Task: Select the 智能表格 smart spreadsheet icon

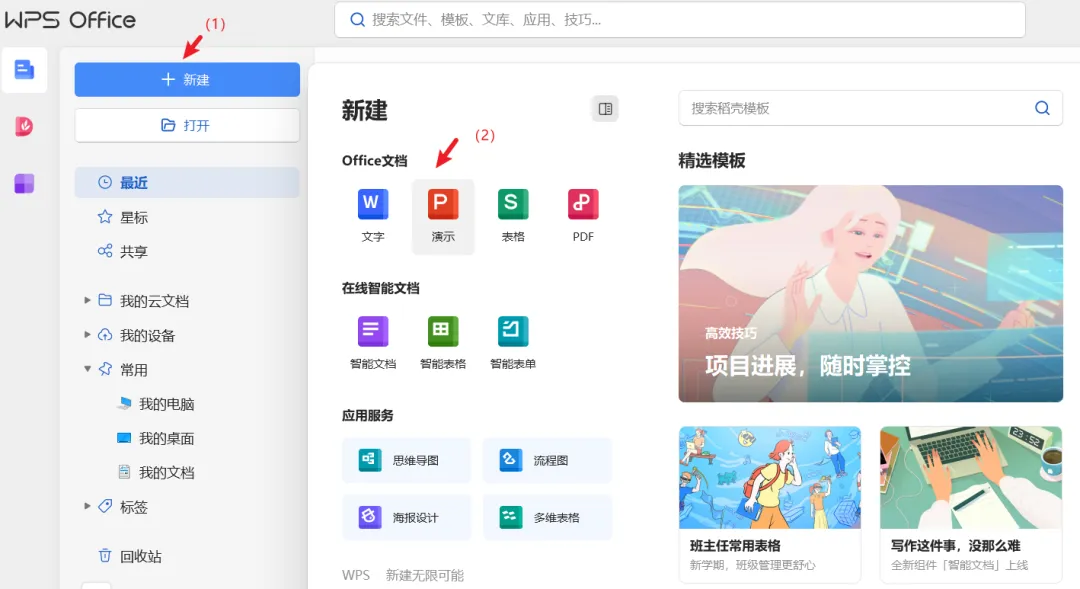Action: point(443,332)
